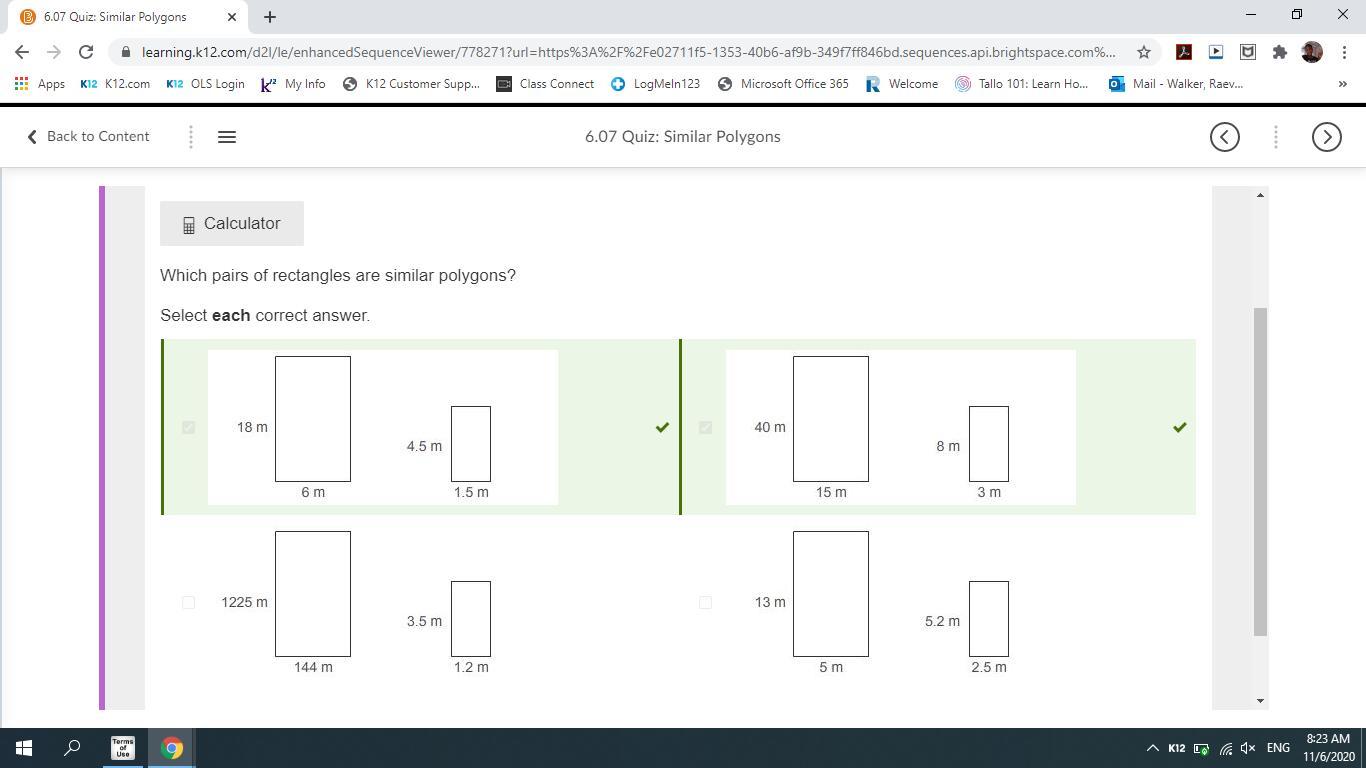The height and width of the screenshot is (768, 1366).
Task: Open the Calculator tool
Action: 232,224
